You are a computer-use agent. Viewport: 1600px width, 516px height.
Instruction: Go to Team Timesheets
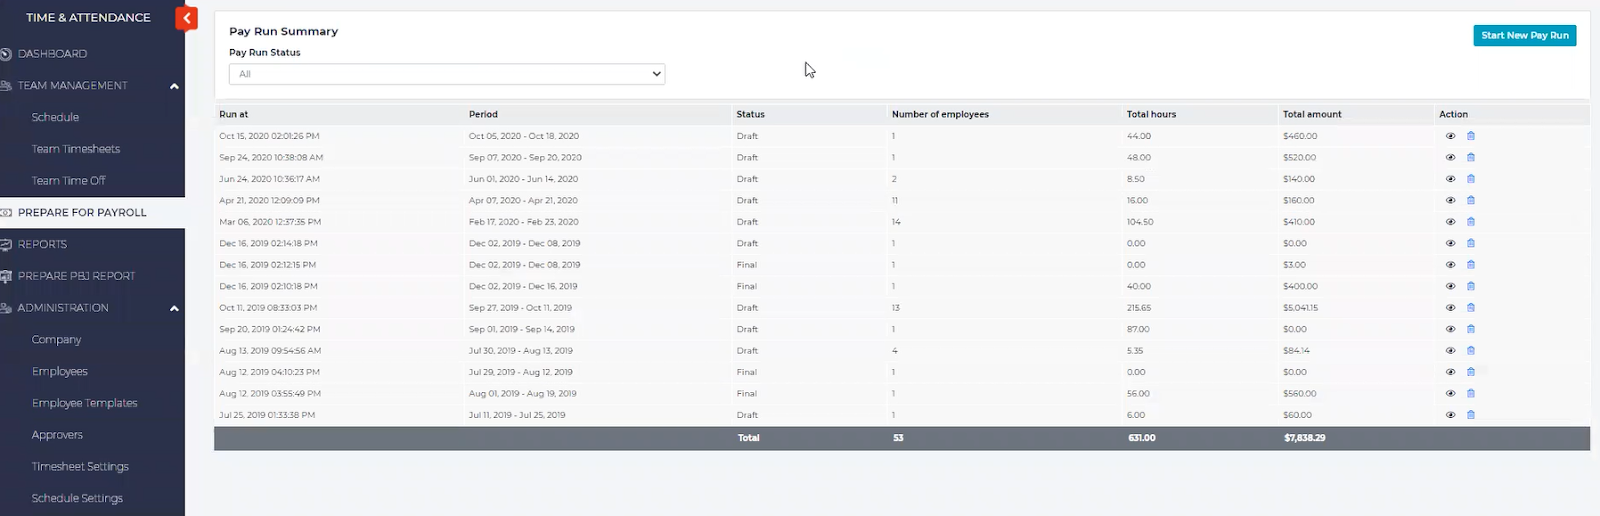coord(75,149)
